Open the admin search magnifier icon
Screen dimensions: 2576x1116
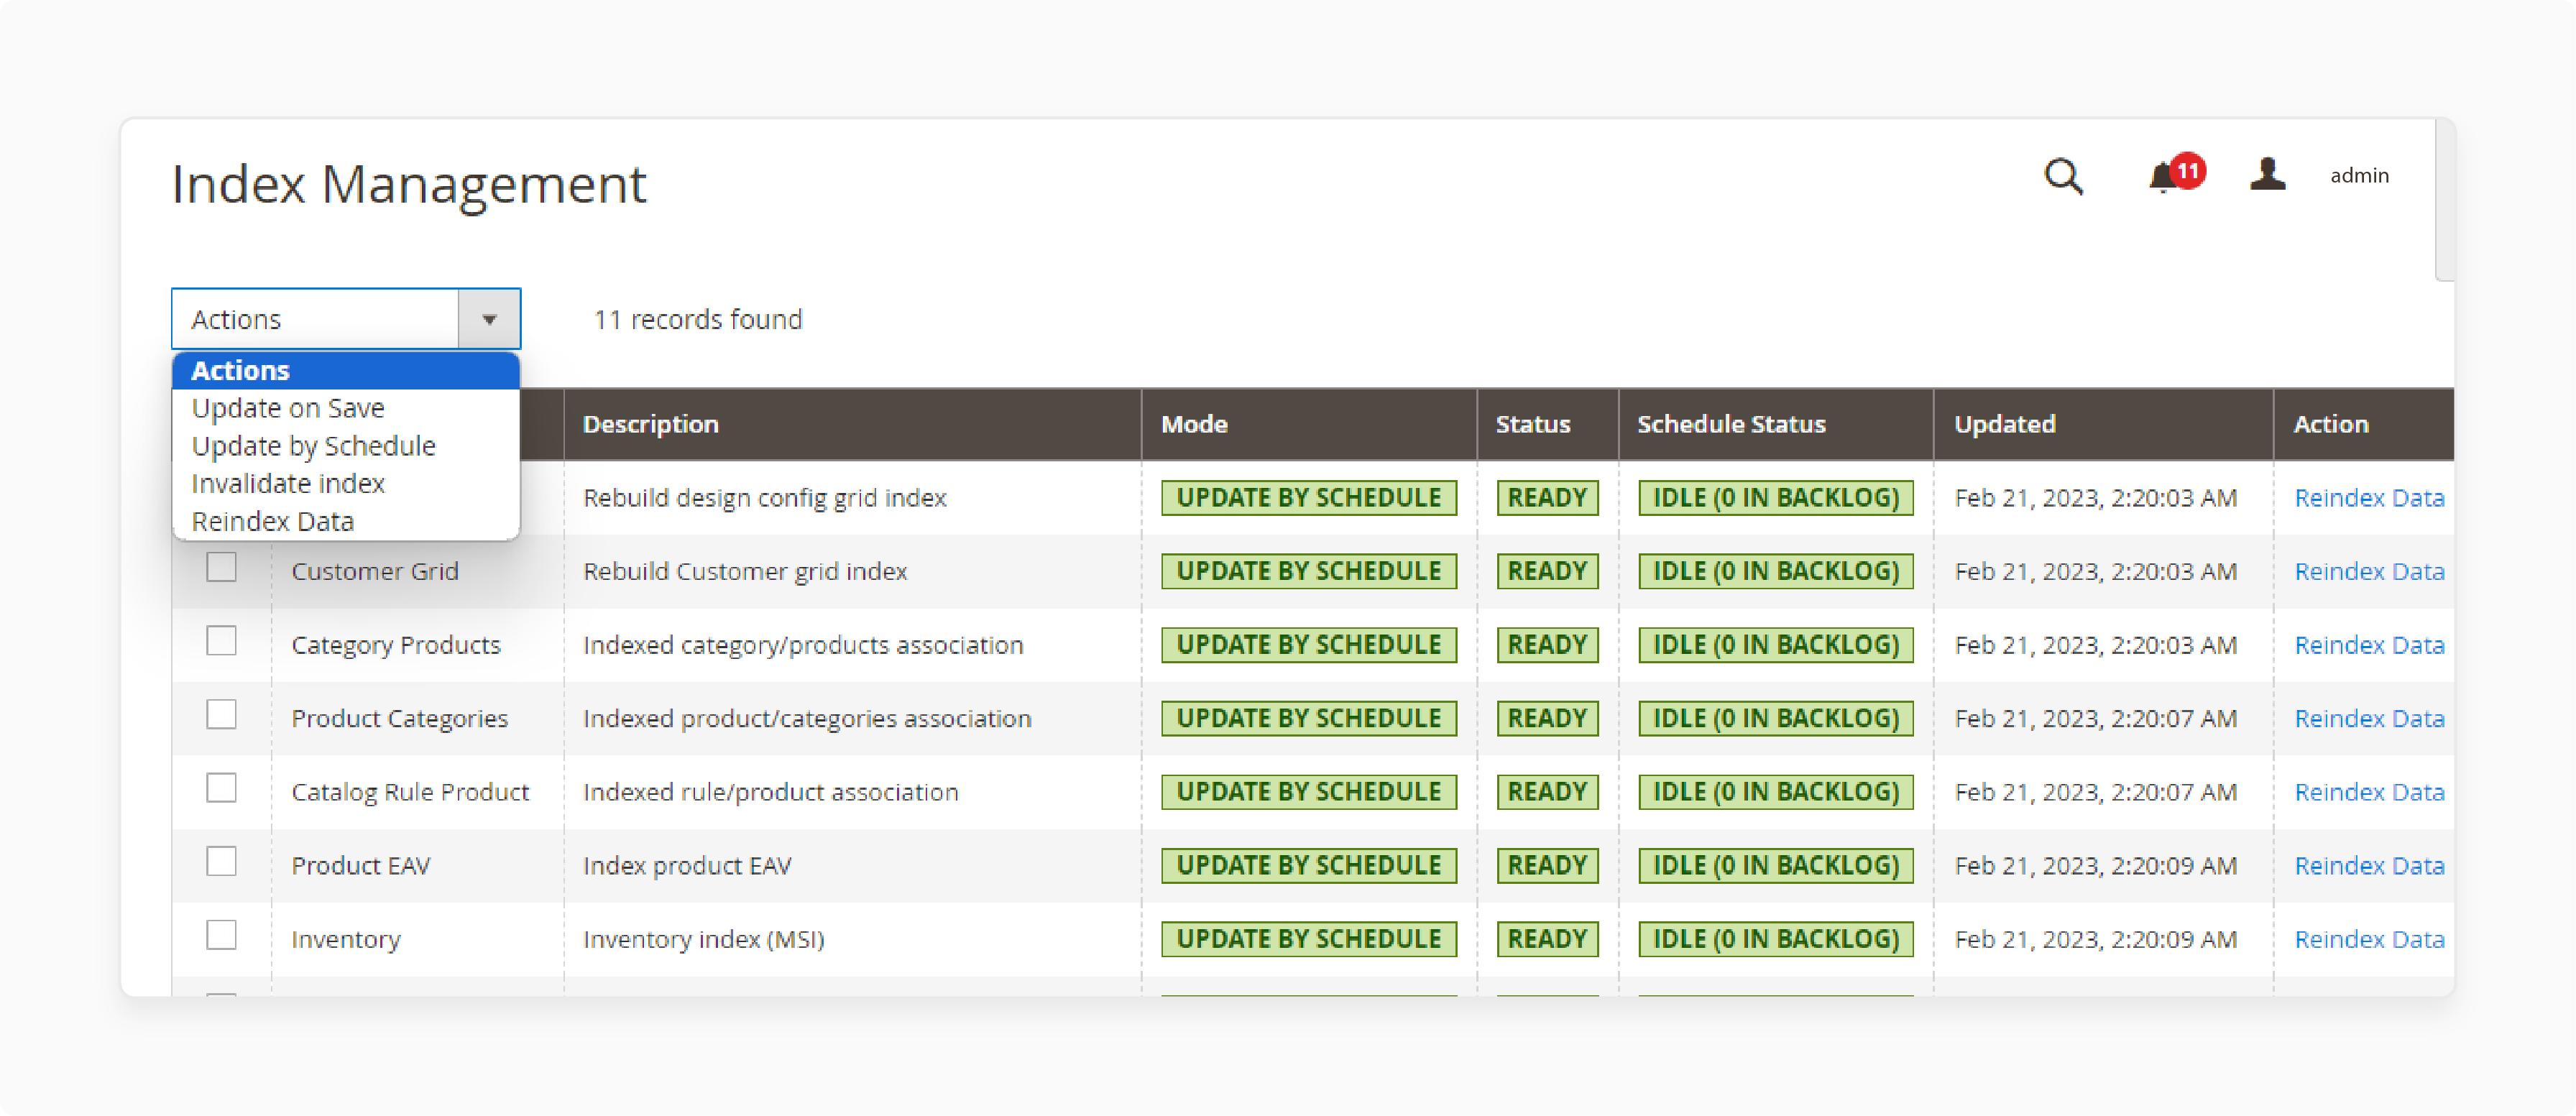click(x=2062, y=177)
